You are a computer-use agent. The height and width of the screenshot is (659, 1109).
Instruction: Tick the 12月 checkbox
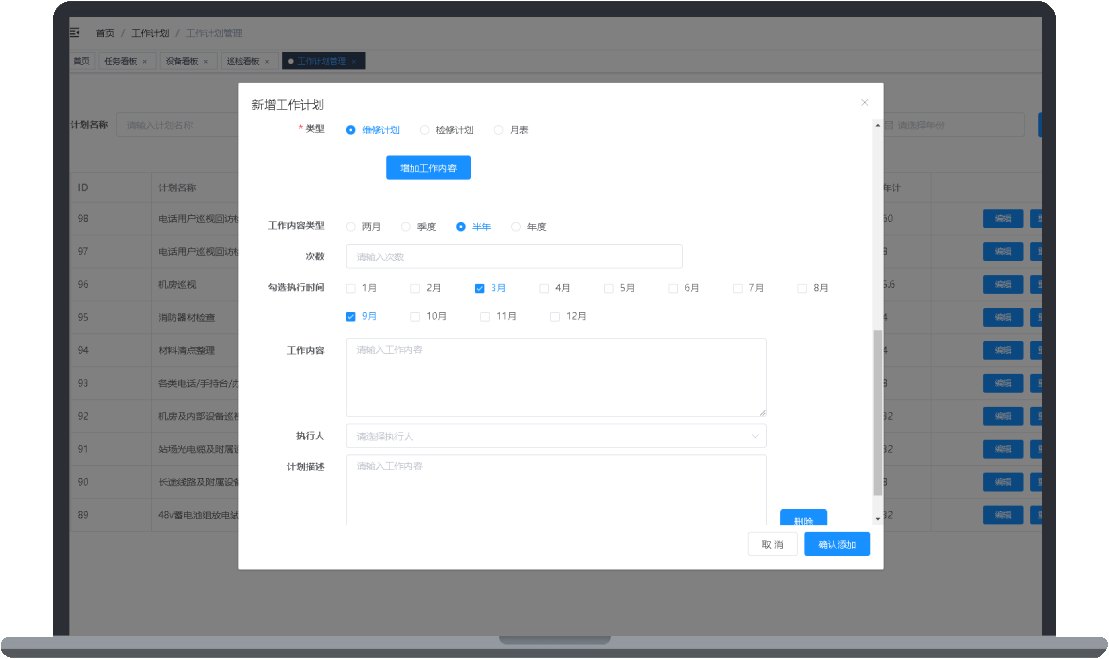pyautogui.click(x=555, y=317)
